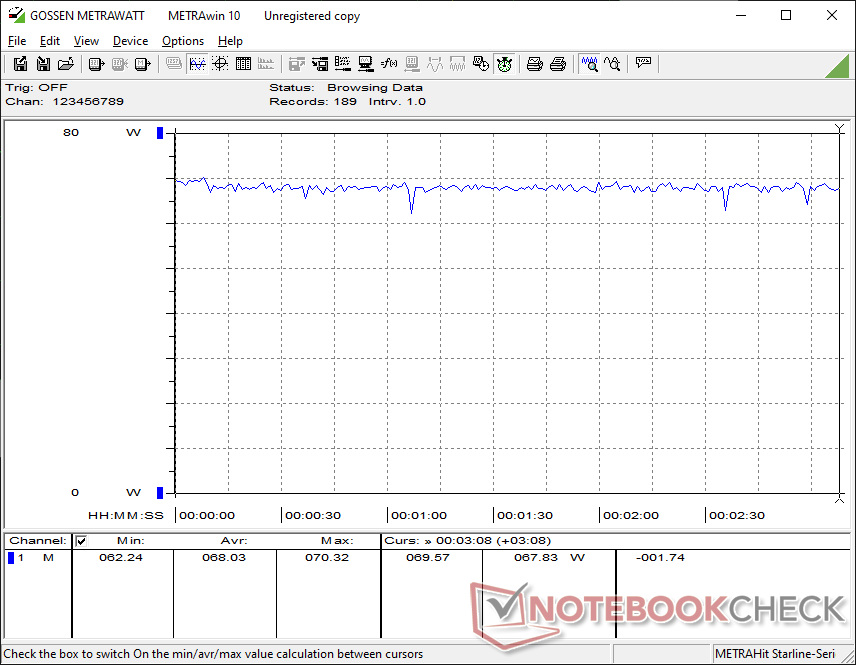Image resolution: width=856 pixels, height=665 pixels.
Task: Click the blue color swatch for channel 1
Action: [x=11, y=558]
